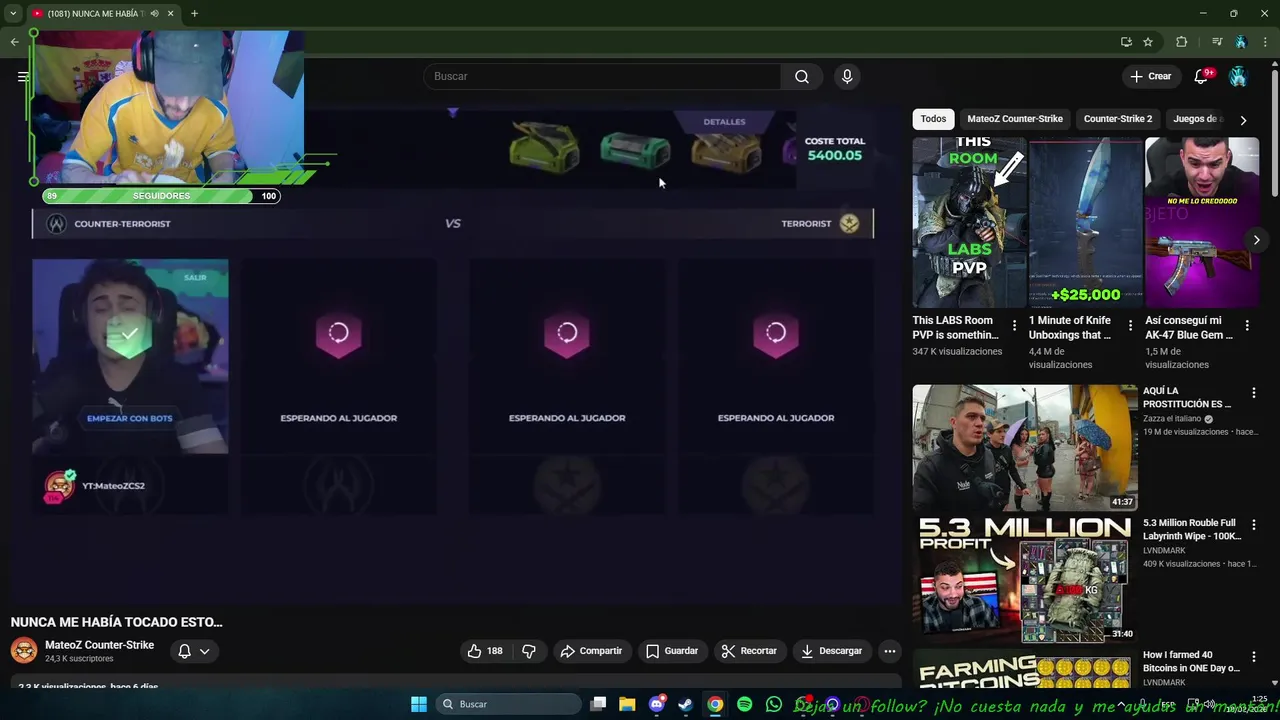Open File Explorer from taskbar
This screenshot has height=720, width=1280.
tap(627, 704)
